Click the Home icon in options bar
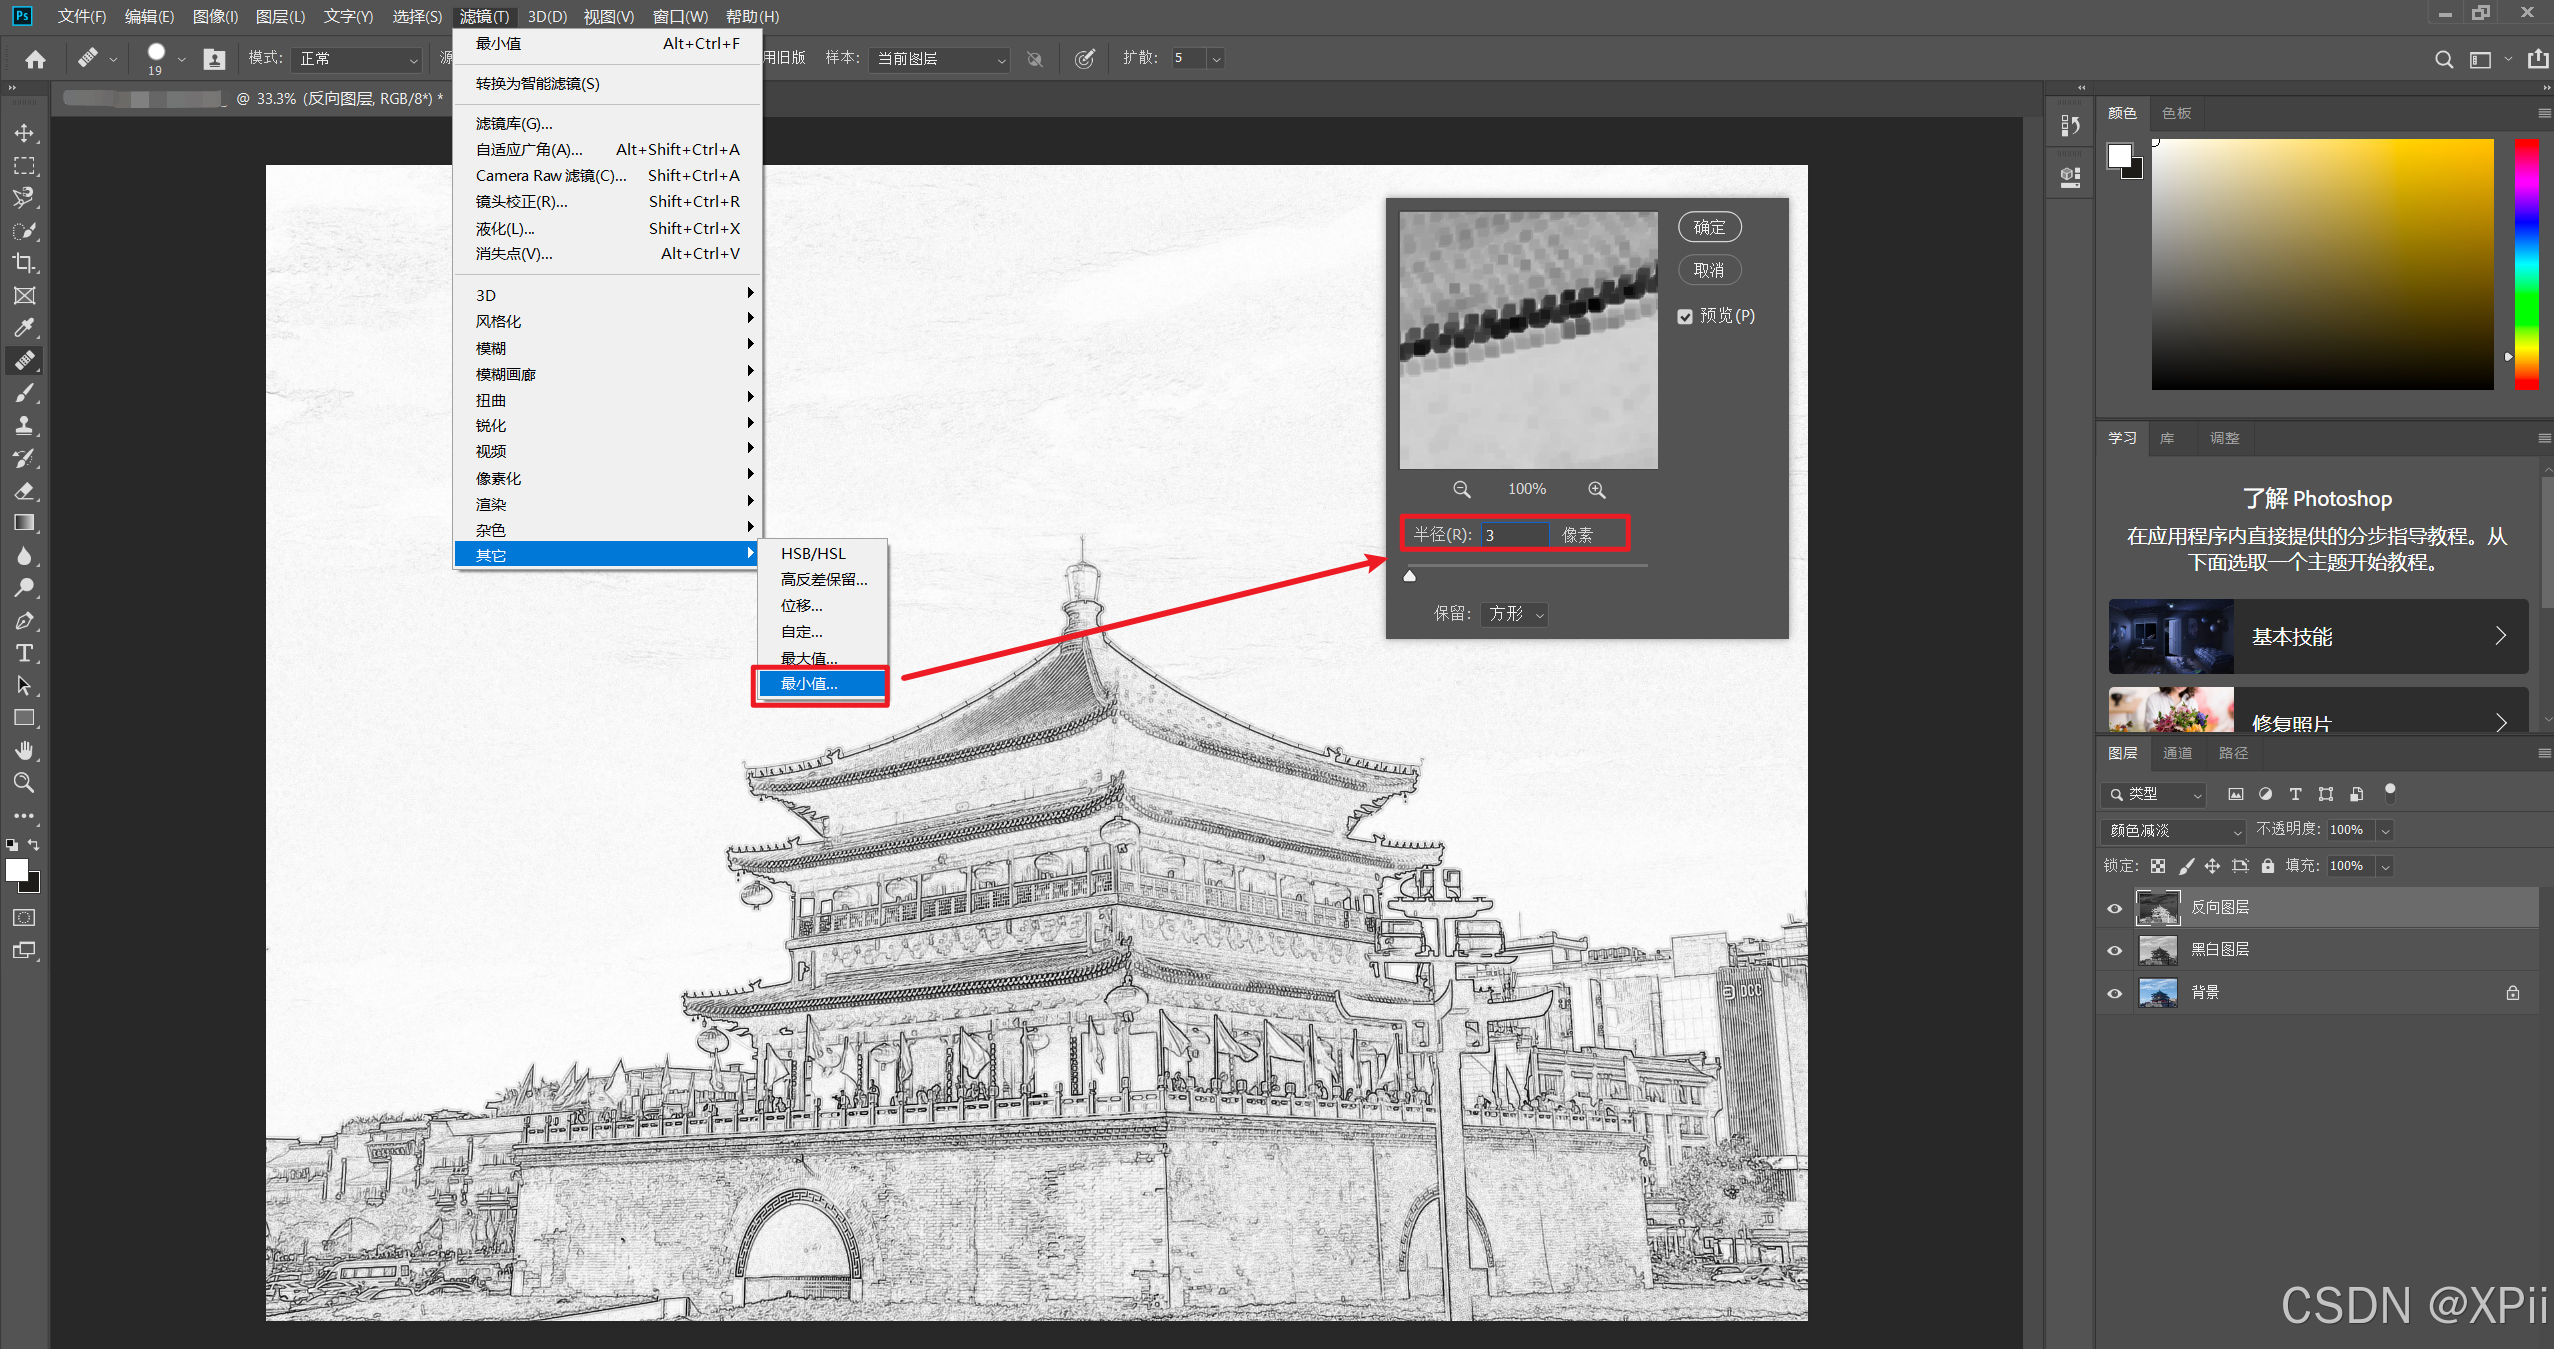2554x1349 pixels. click(x=35, y=60)
